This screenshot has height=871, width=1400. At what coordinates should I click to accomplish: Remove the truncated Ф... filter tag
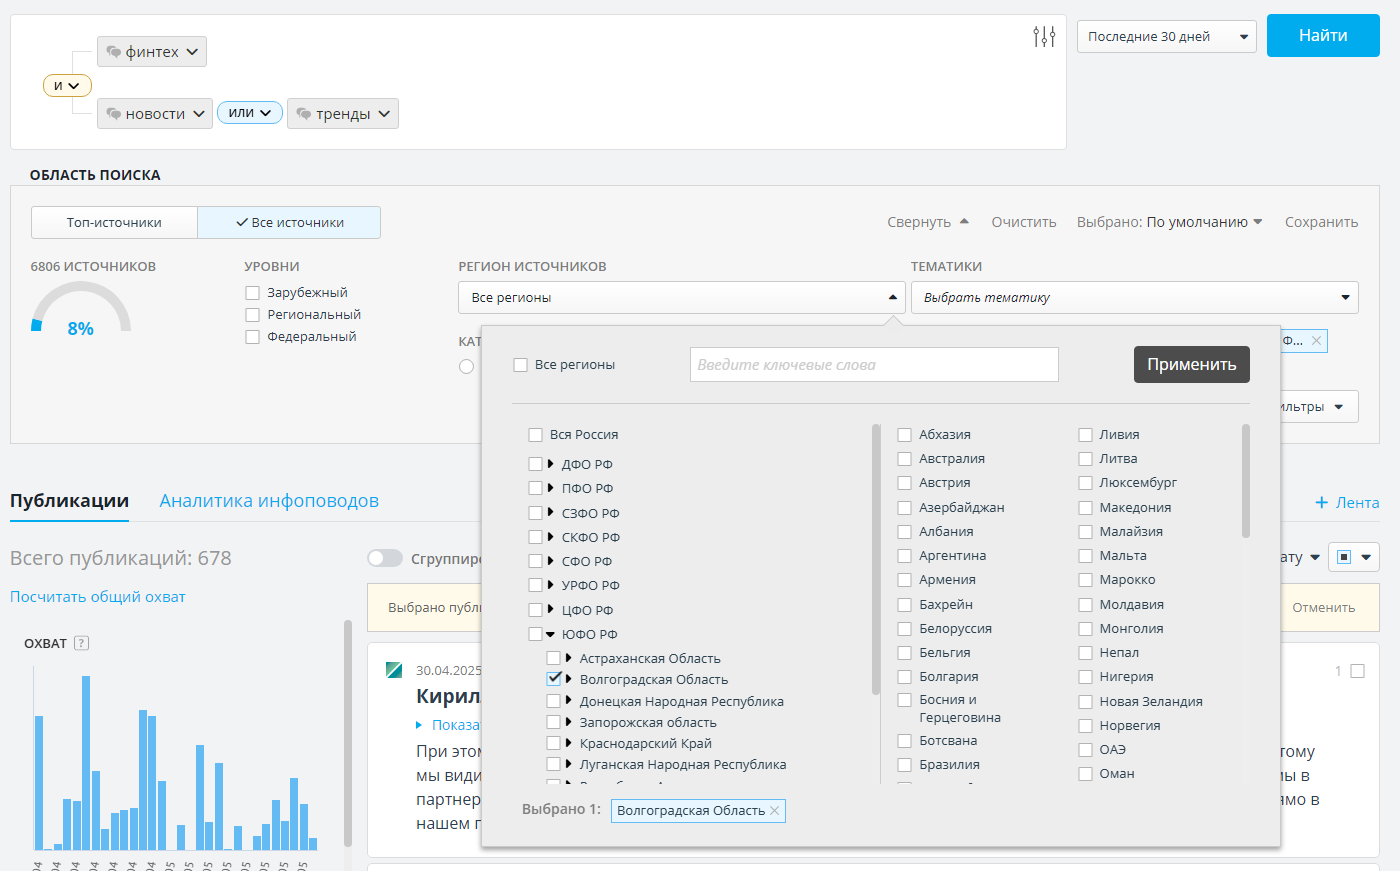click(1317, 341)
